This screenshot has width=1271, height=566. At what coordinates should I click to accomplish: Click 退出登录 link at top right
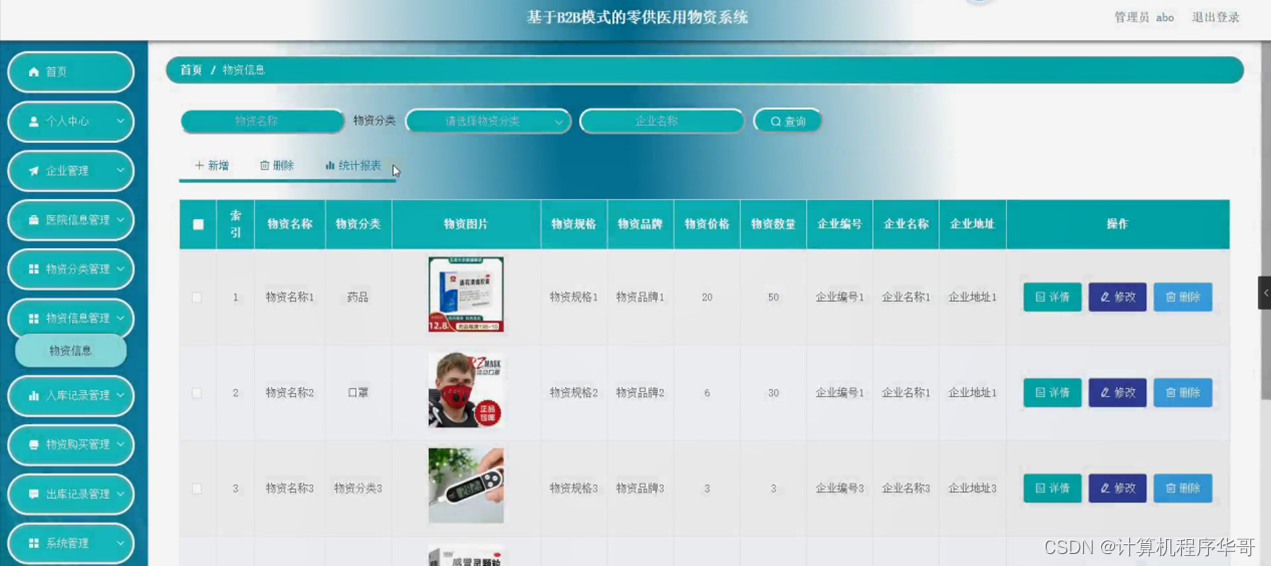1215,17
